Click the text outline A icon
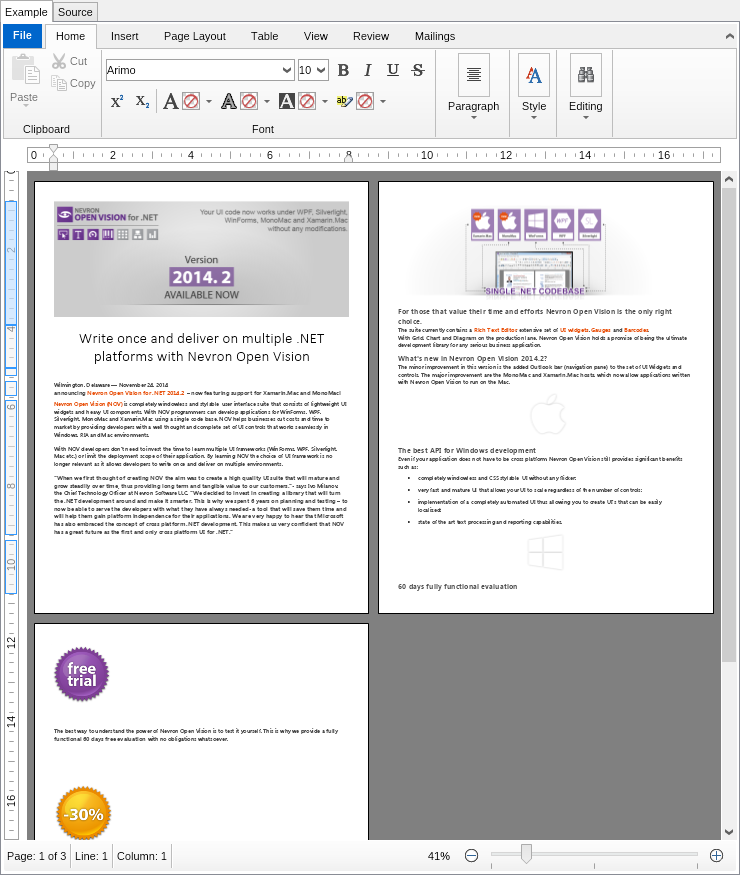Image resolution: width=740 pixels, height=875 pixels. 229,102
